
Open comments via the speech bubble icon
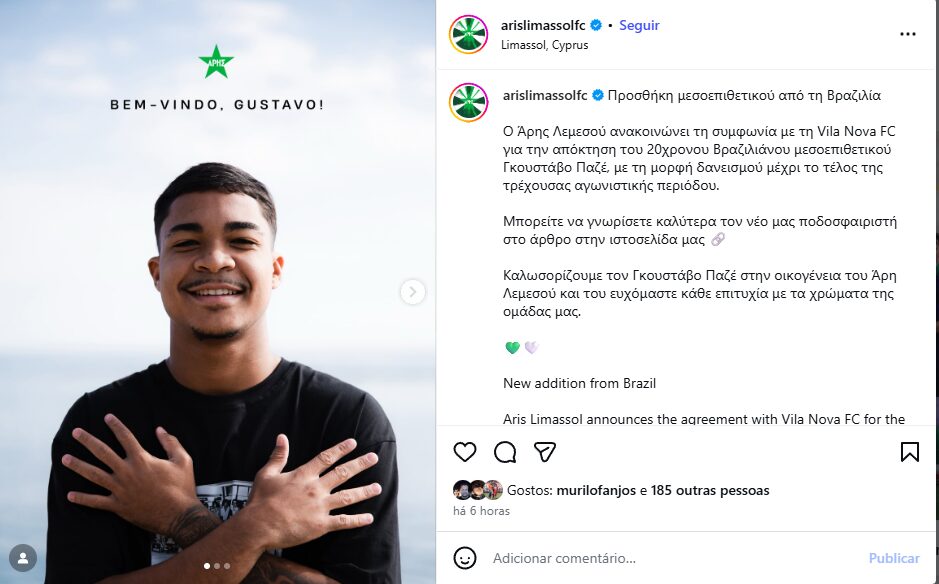pos(505,452)
